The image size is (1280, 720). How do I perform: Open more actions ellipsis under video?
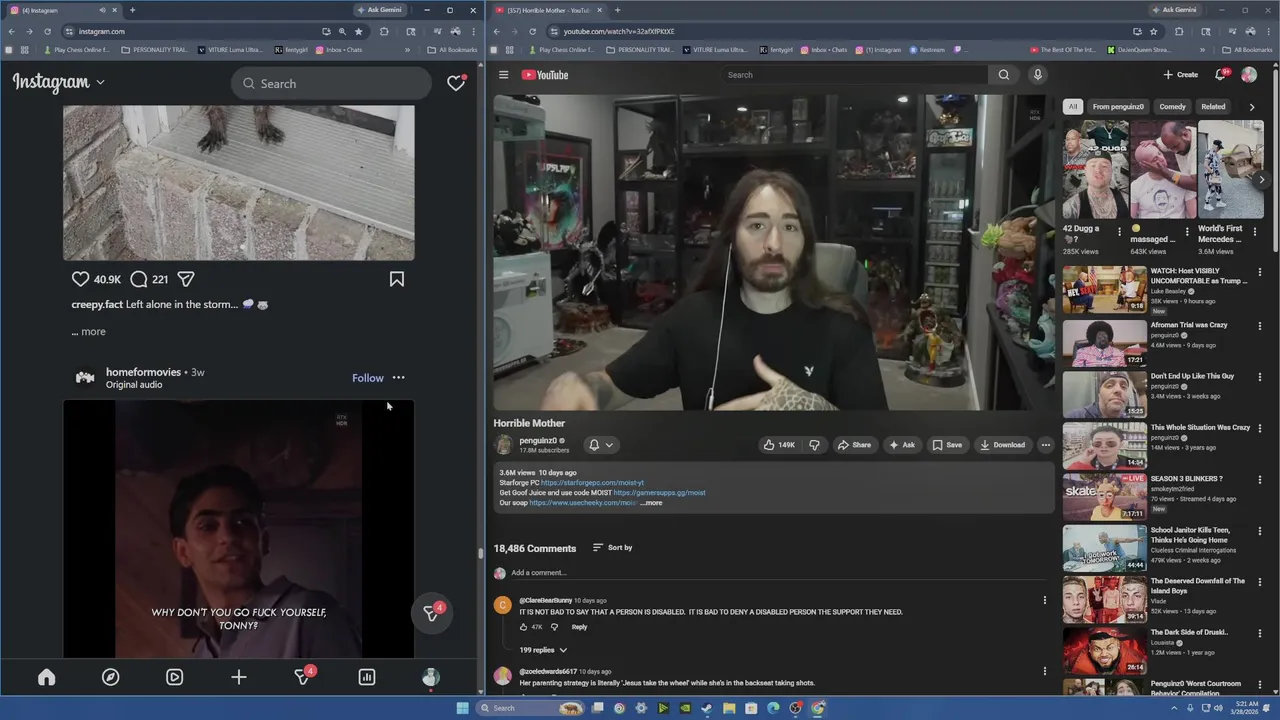click(1046, 445)
